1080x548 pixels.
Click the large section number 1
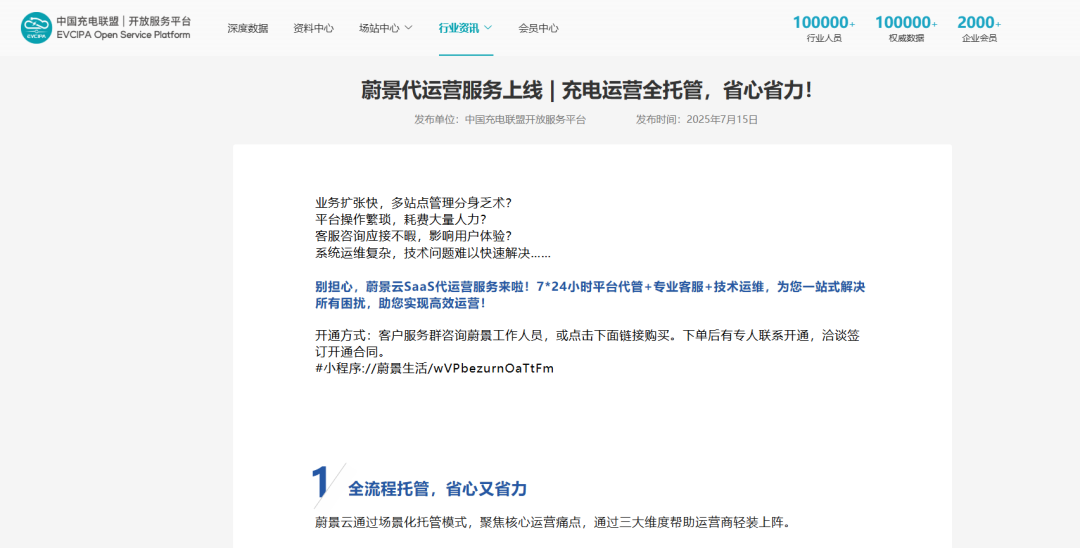coord(320,481)
